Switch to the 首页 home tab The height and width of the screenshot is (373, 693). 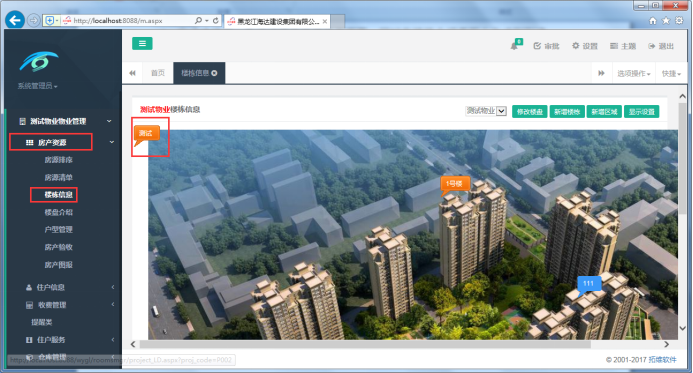pos(158,73)
